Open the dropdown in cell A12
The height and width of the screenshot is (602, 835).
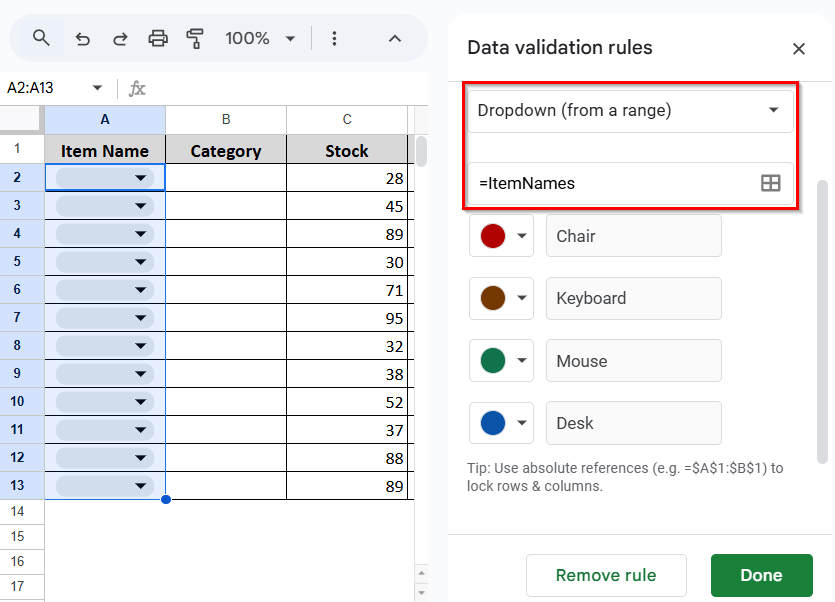point(141,458)
